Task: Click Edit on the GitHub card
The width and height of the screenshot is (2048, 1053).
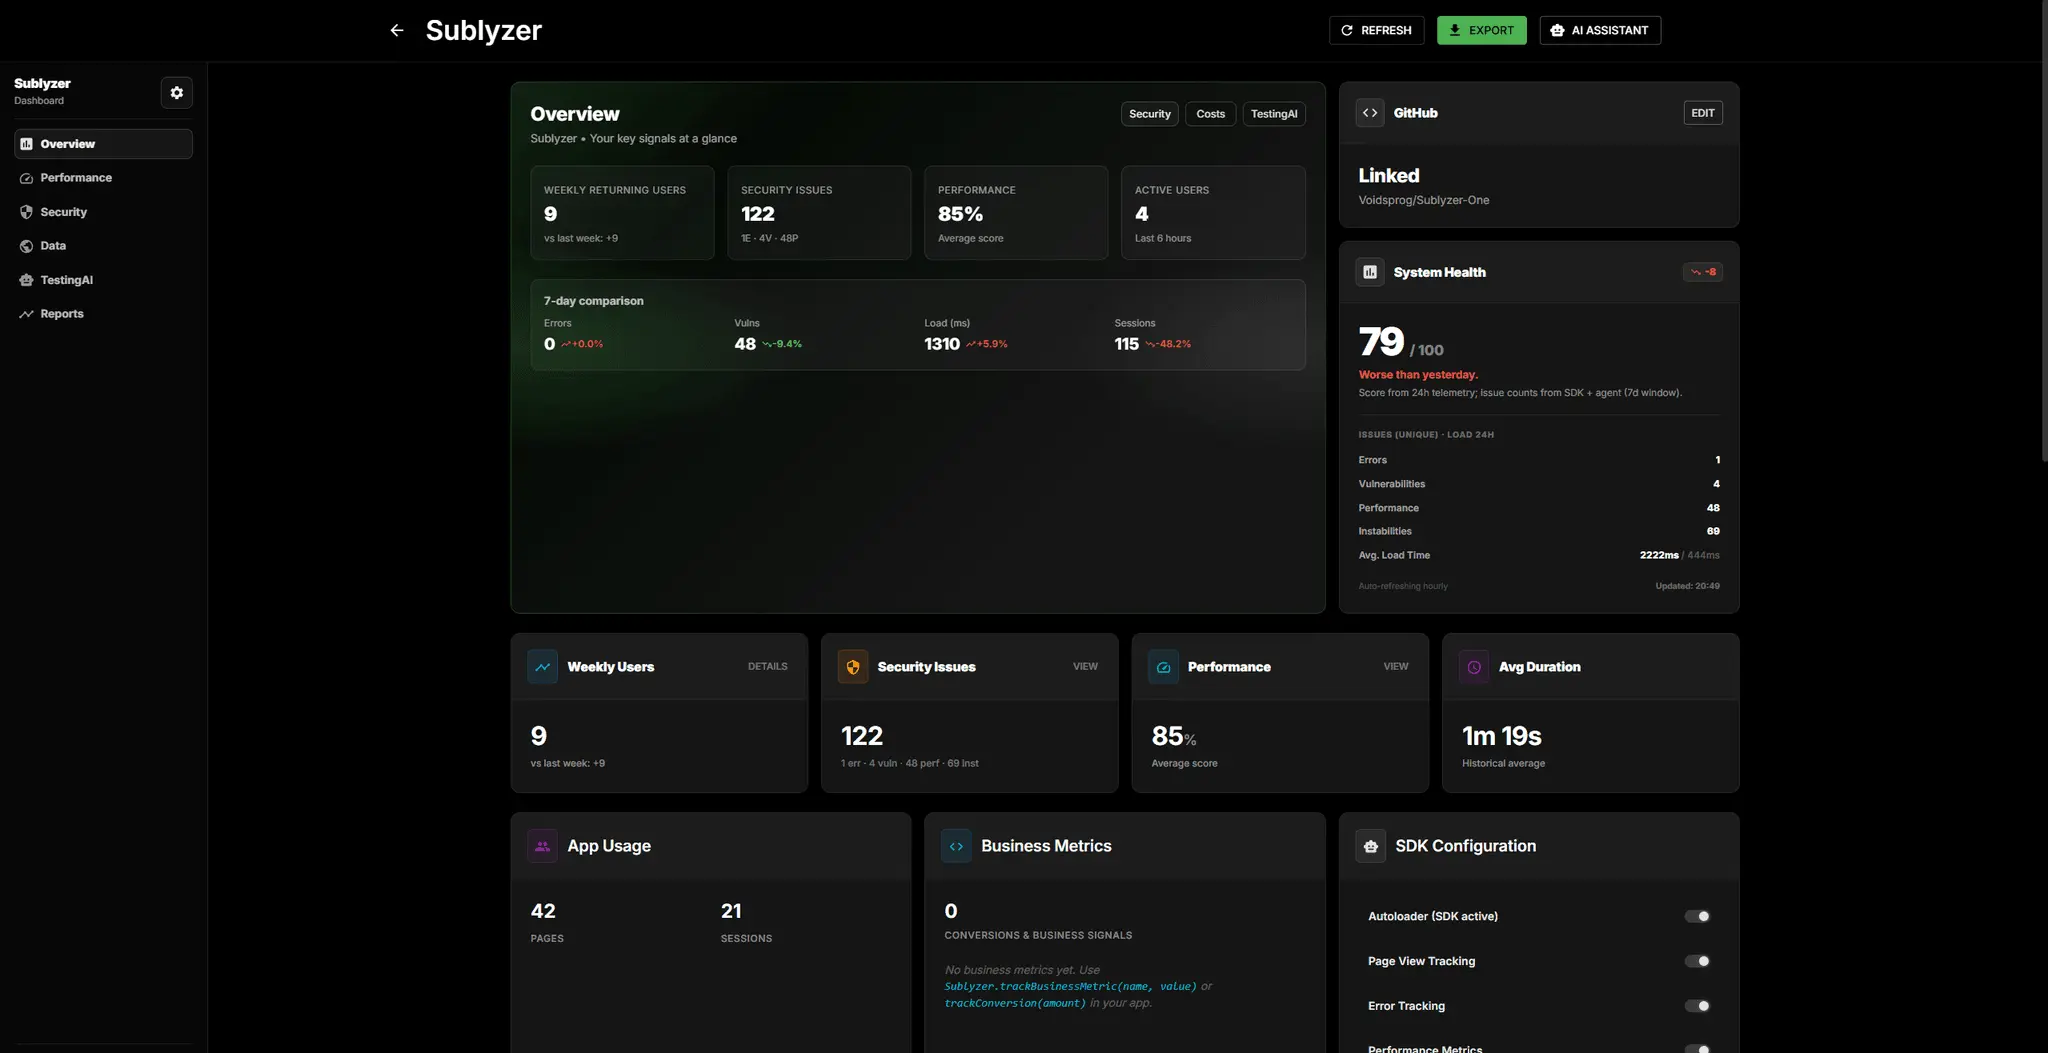Action: coord(1703,113)
